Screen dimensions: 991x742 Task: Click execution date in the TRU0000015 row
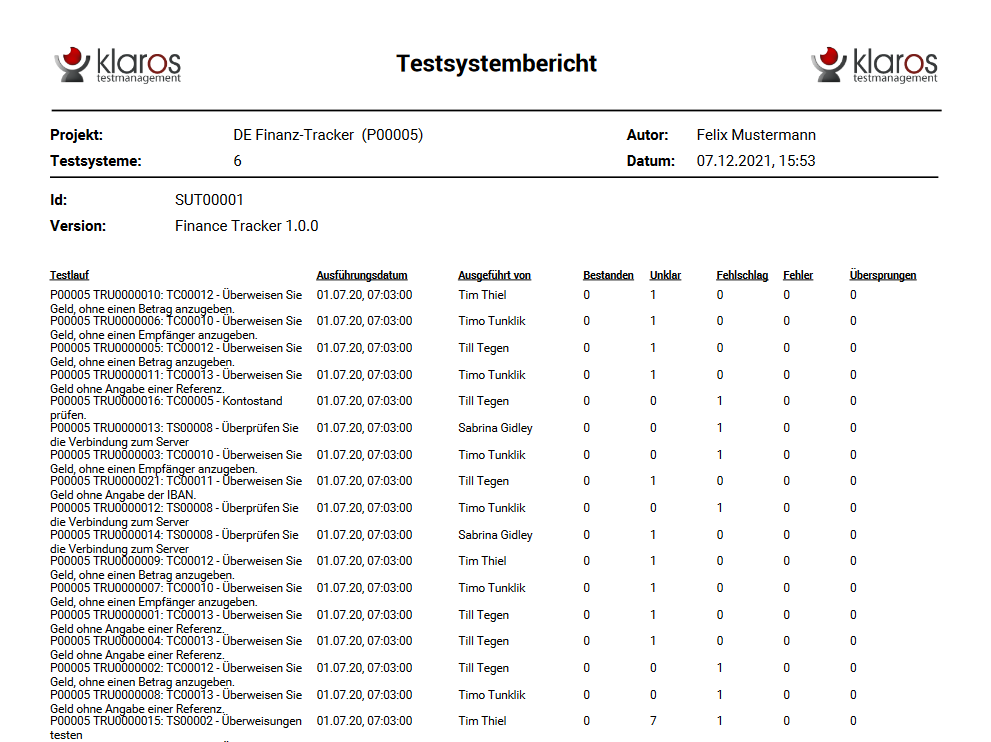[x=364, y=721]
